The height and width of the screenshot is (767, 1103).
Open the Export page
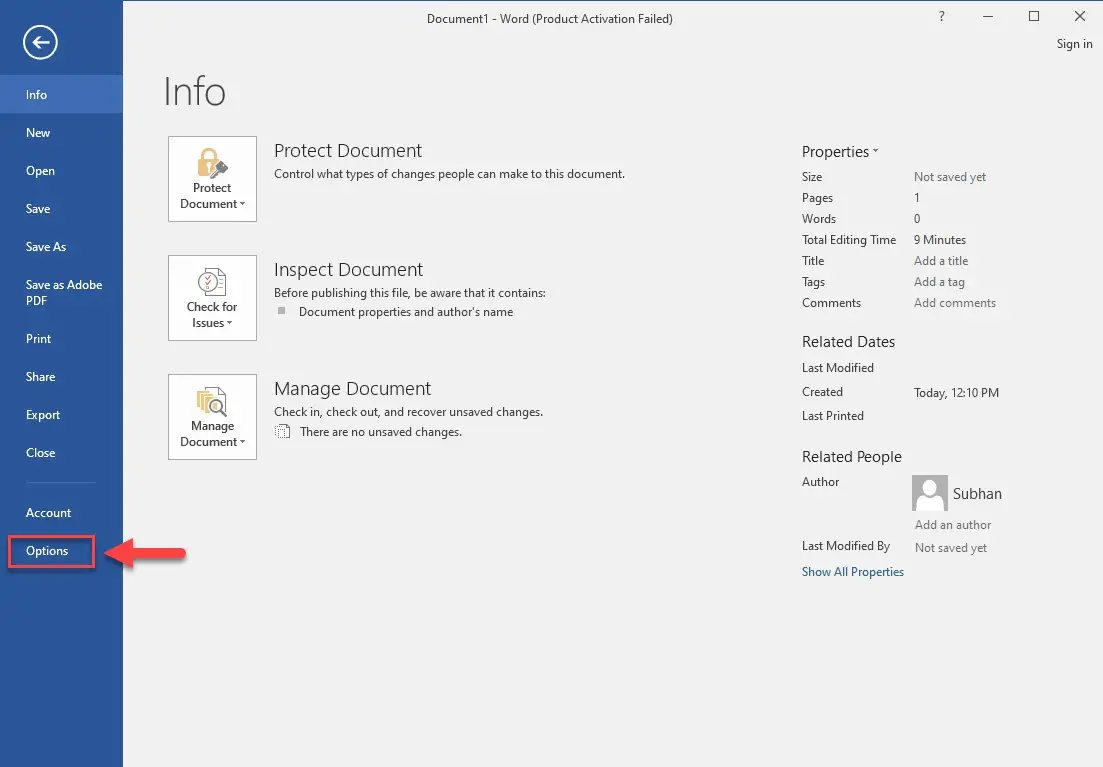click(61, 414)
